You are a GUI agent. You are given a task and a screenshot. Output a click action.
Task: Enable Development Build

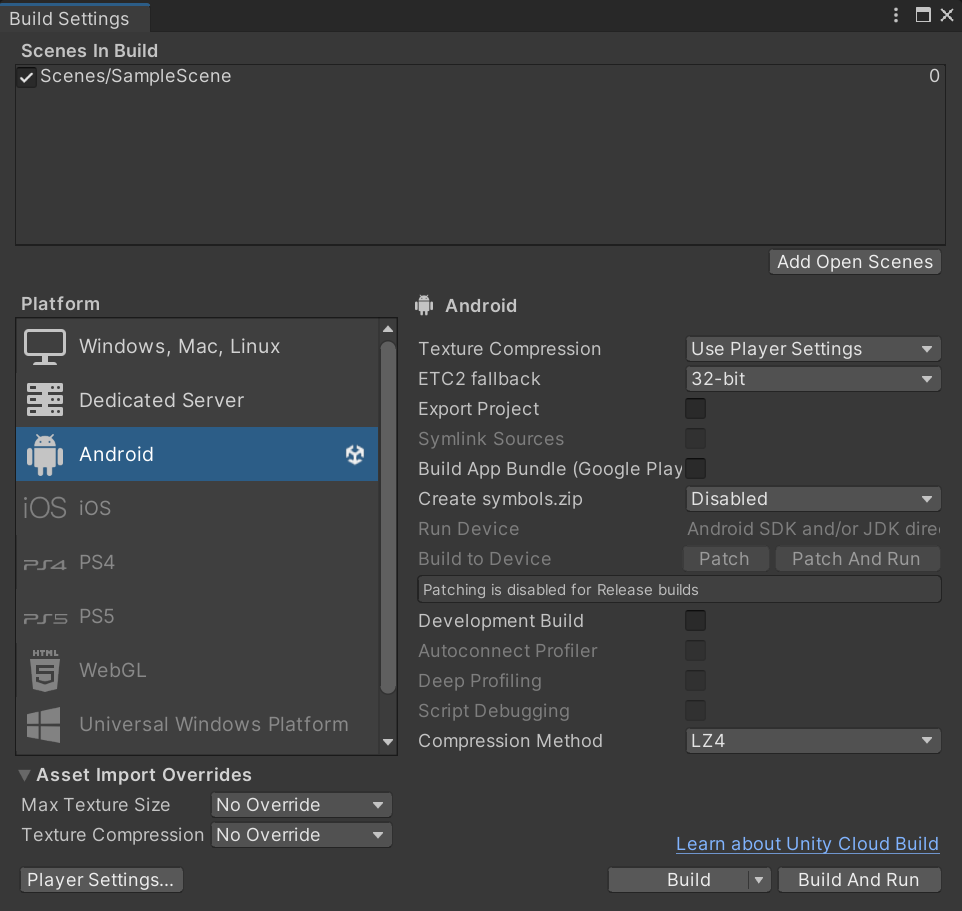click(x=695, y=620)
